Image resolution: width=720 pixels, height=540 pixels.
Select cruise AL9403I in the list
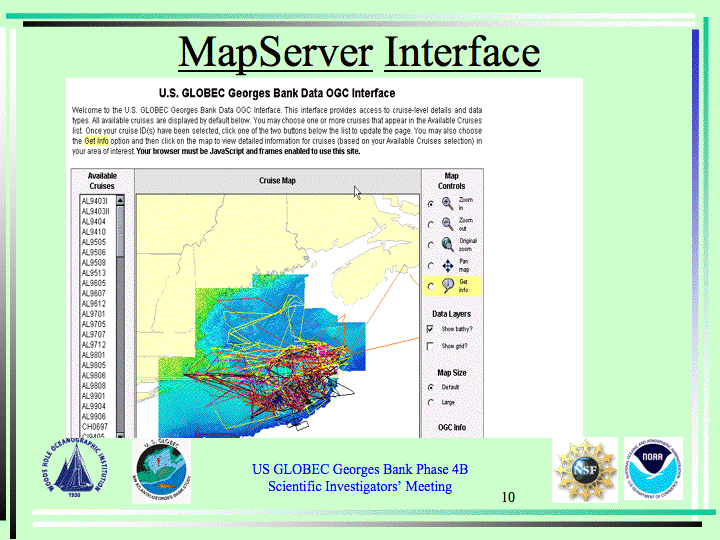[95, 201]
